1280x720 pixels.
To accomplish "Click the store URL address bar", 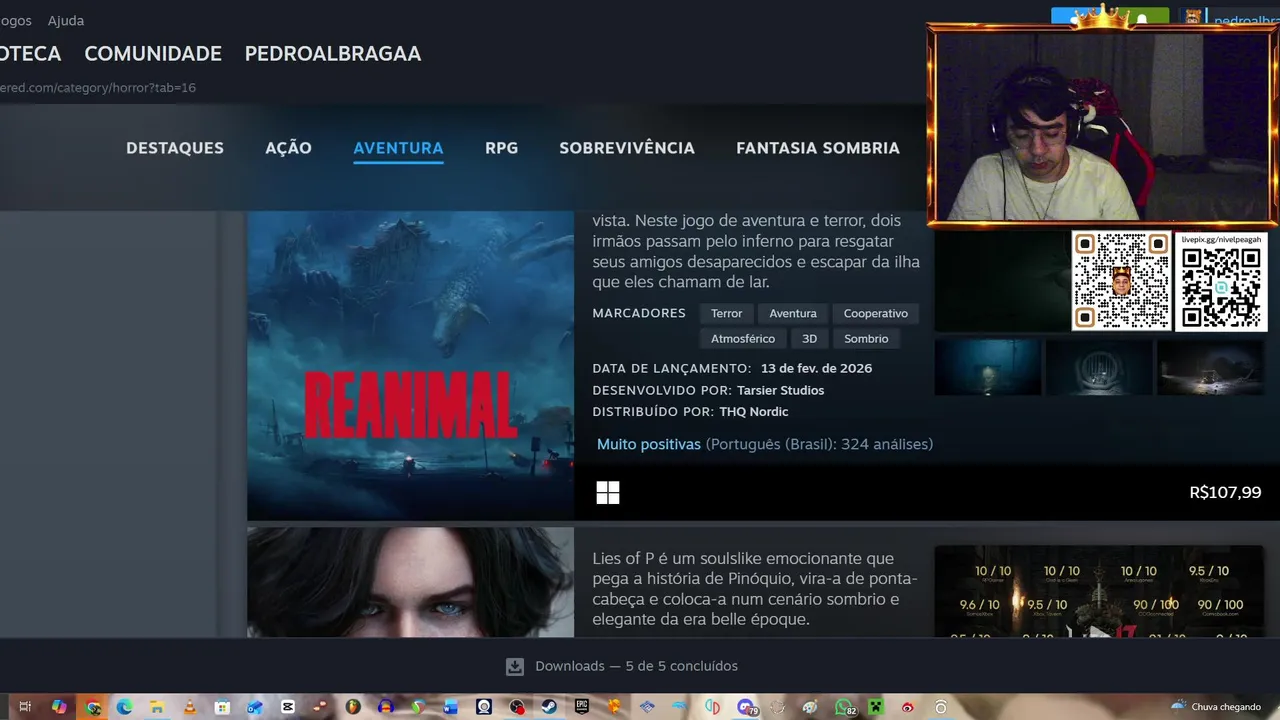I will tap(98, 88).
